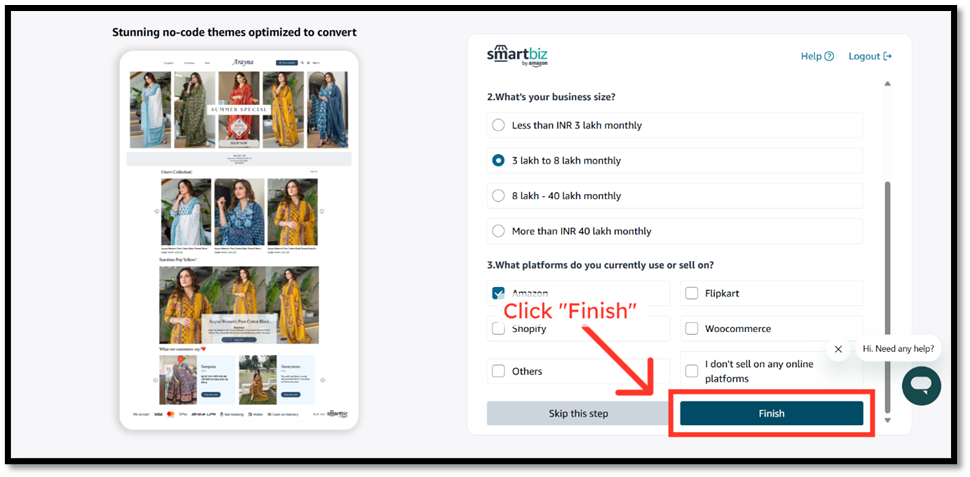Click the 'Skip this step' button
The image size is (970, 477).
point(578,413)
